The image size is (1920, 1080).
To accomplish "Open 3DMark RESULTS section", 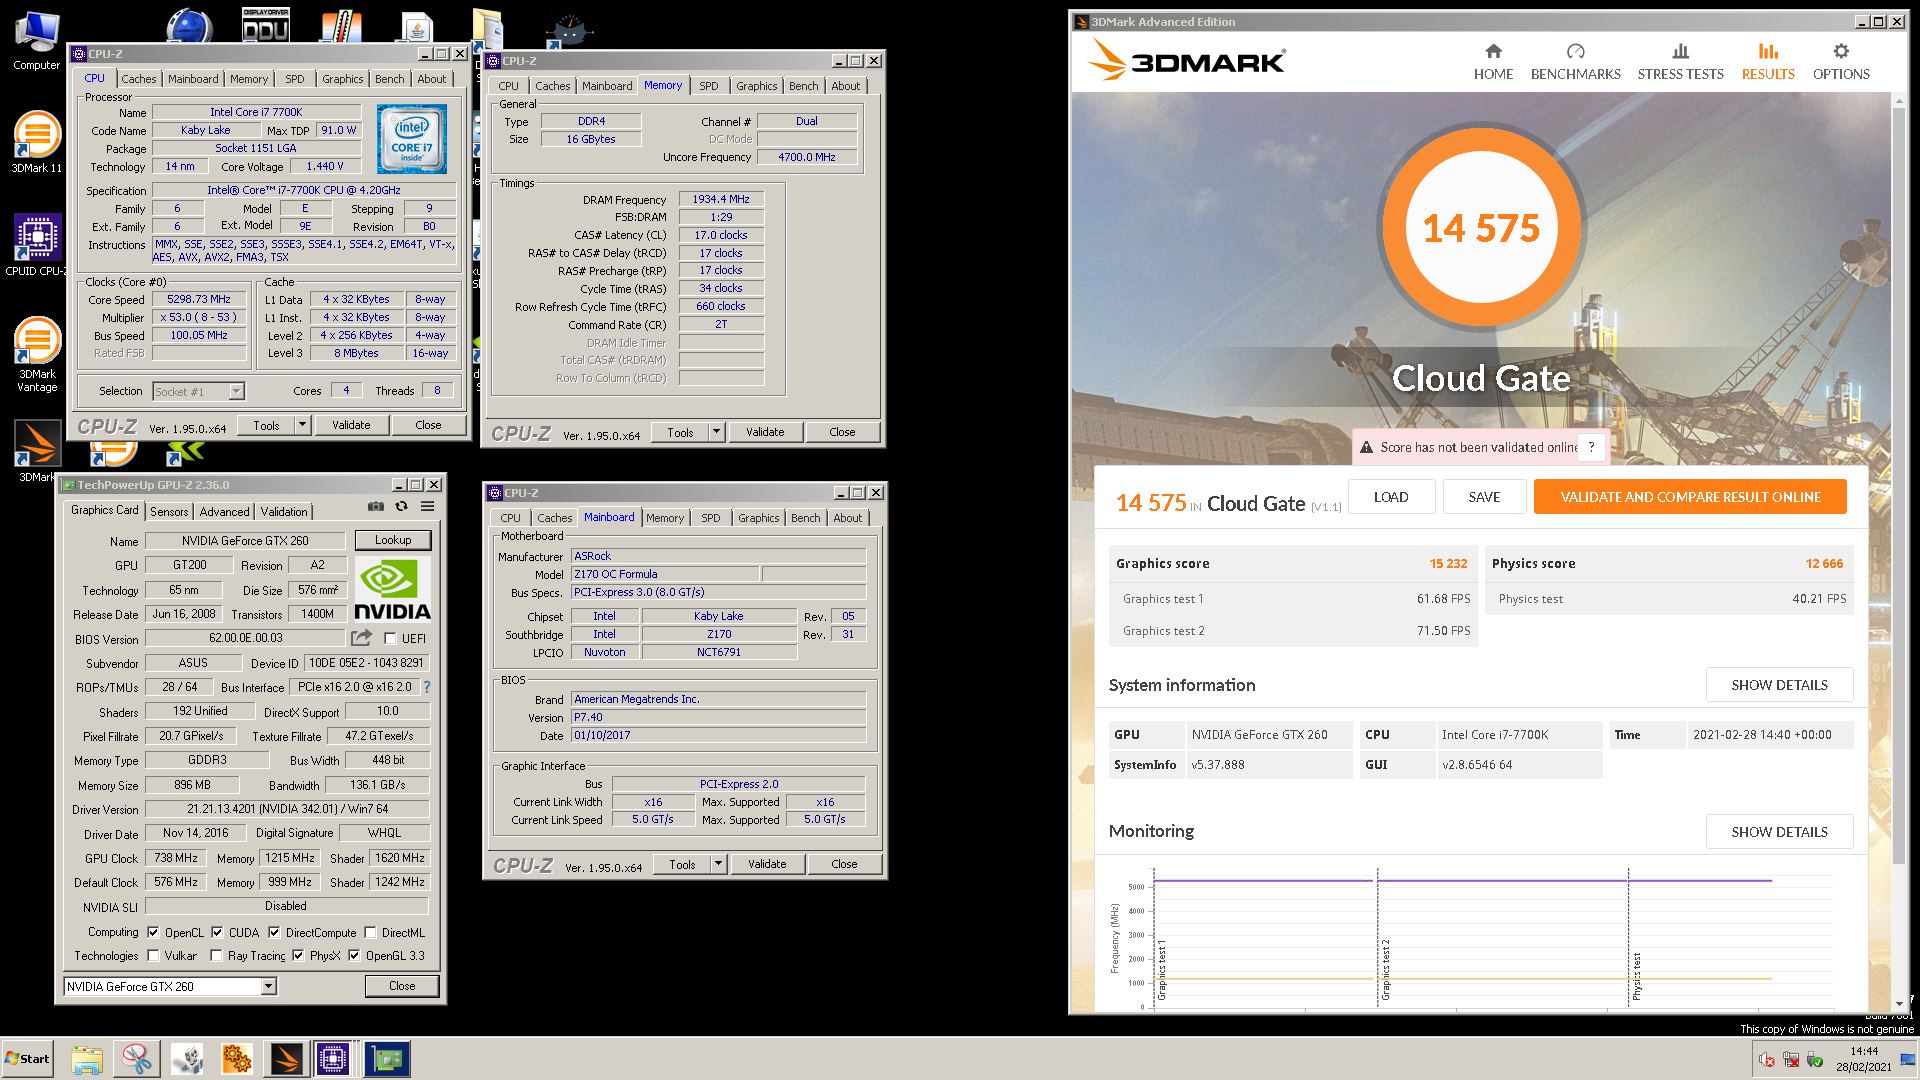I will [1768, 62].
